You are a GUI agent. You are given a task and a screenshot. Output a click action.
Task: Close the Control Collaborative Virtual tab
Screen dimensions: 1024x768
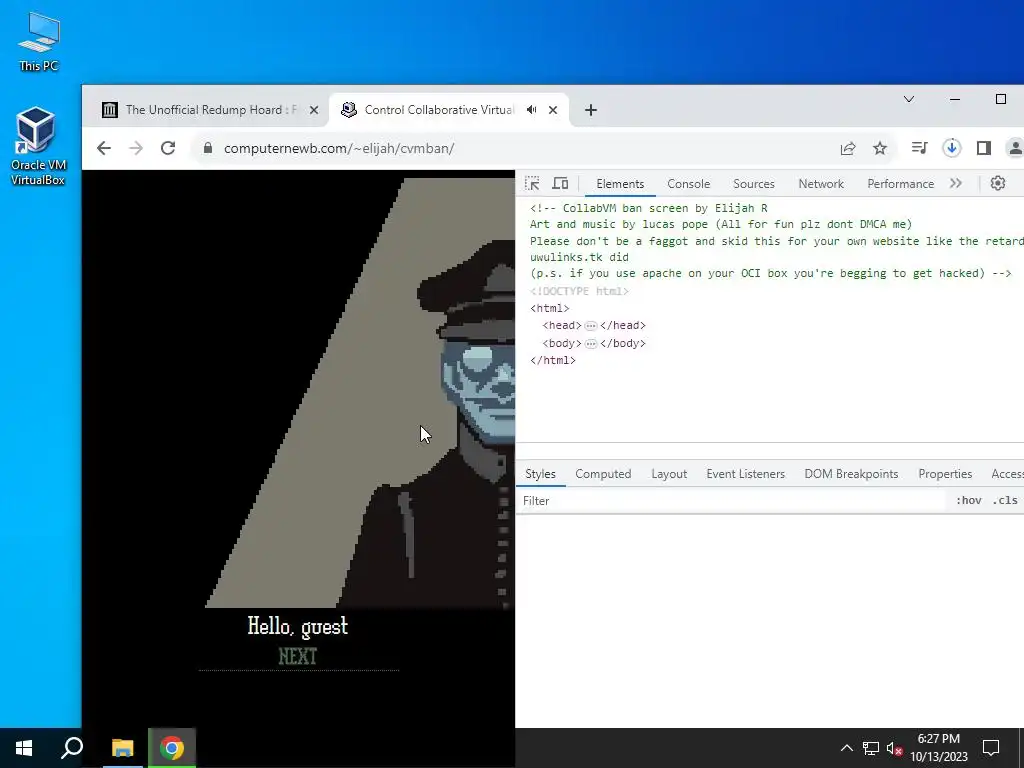[552, 110]
